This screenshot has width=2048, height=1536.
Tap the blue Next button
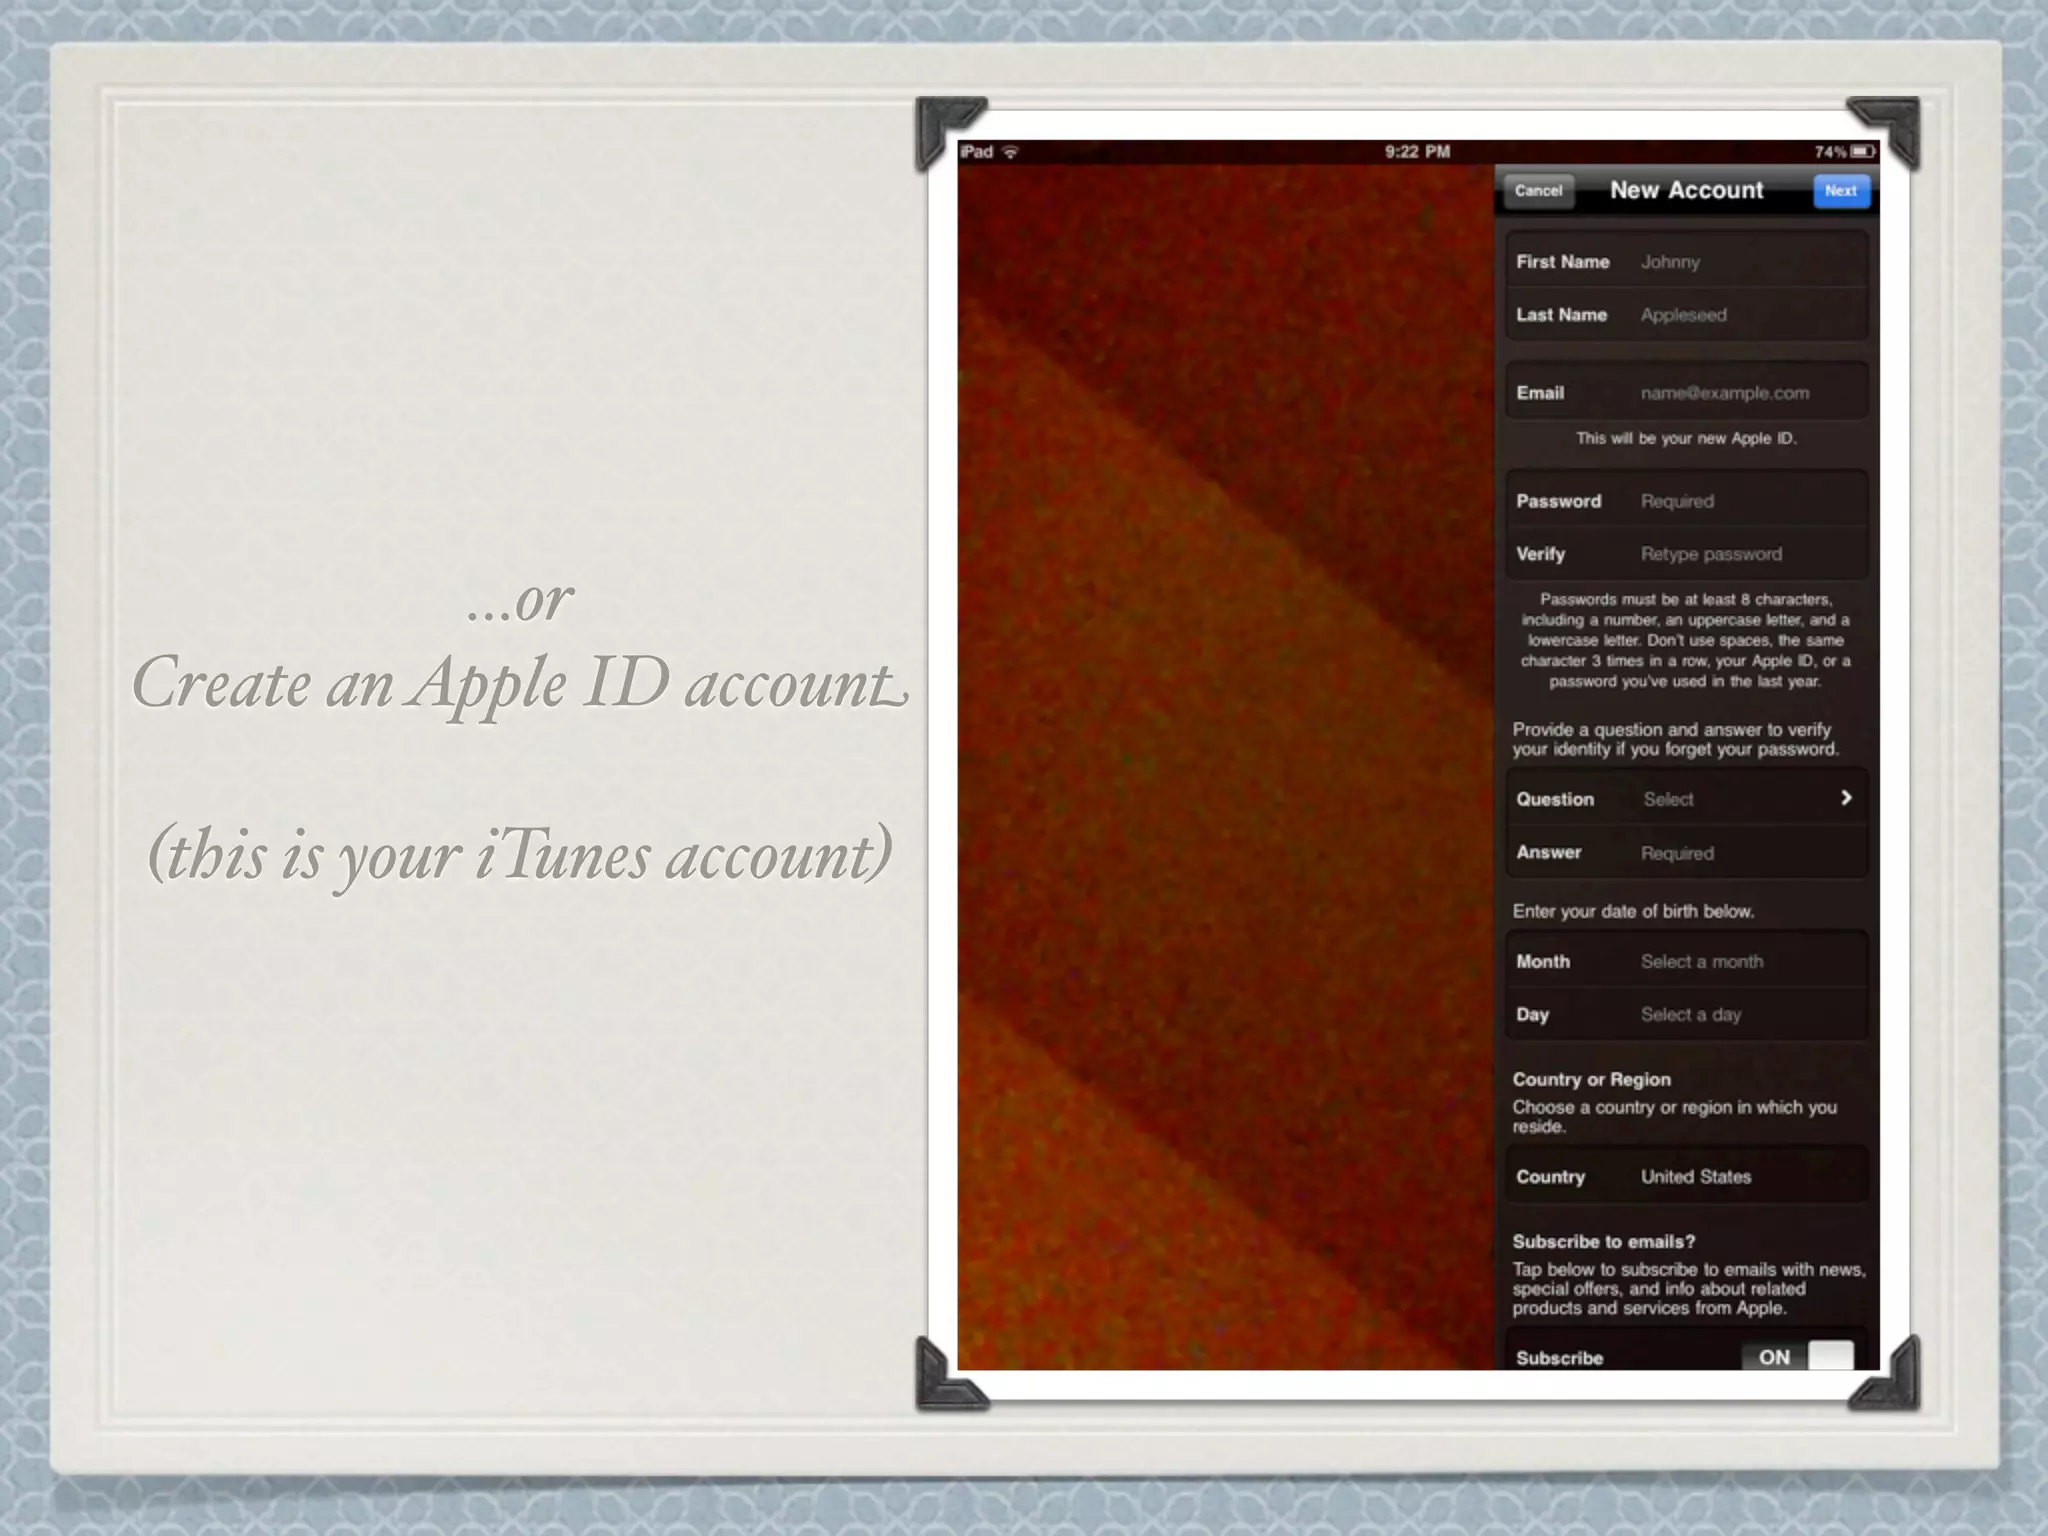click(1841, 190)
